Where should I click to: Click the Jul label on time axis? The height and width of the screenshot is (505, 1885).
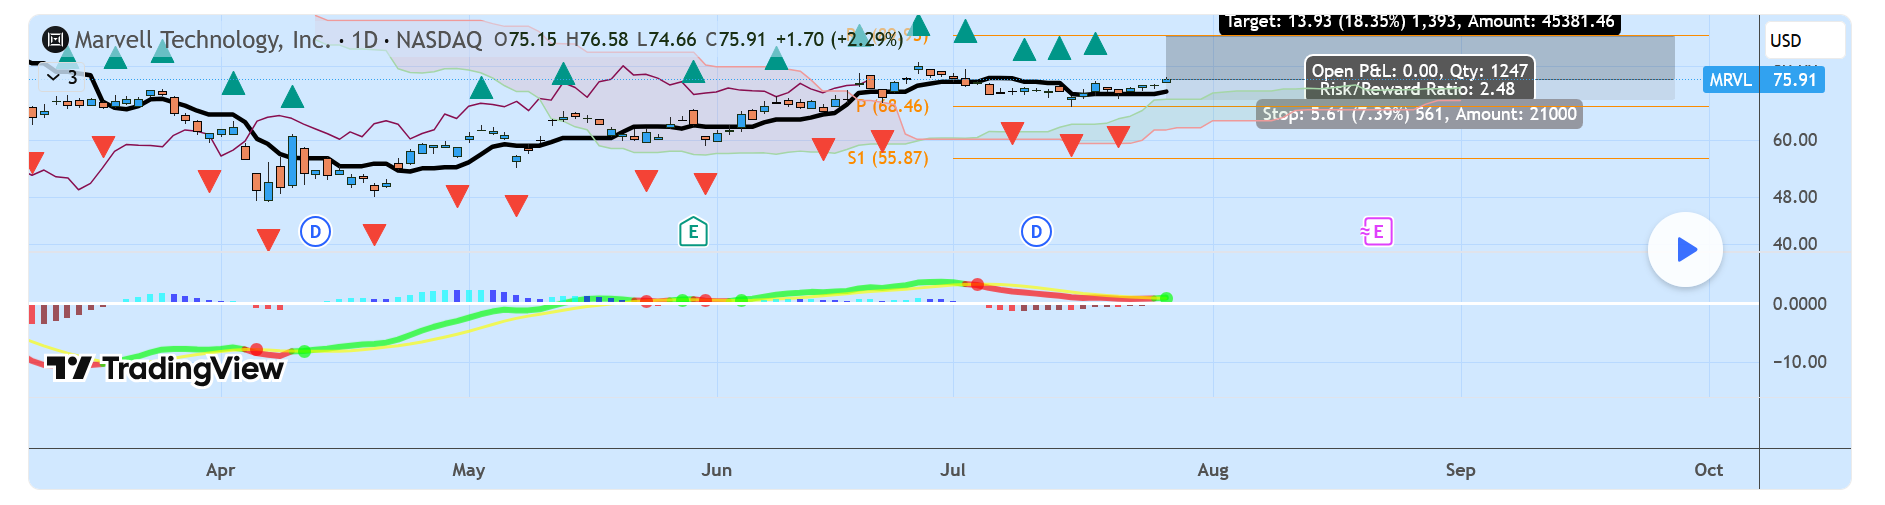click(953, 470)
